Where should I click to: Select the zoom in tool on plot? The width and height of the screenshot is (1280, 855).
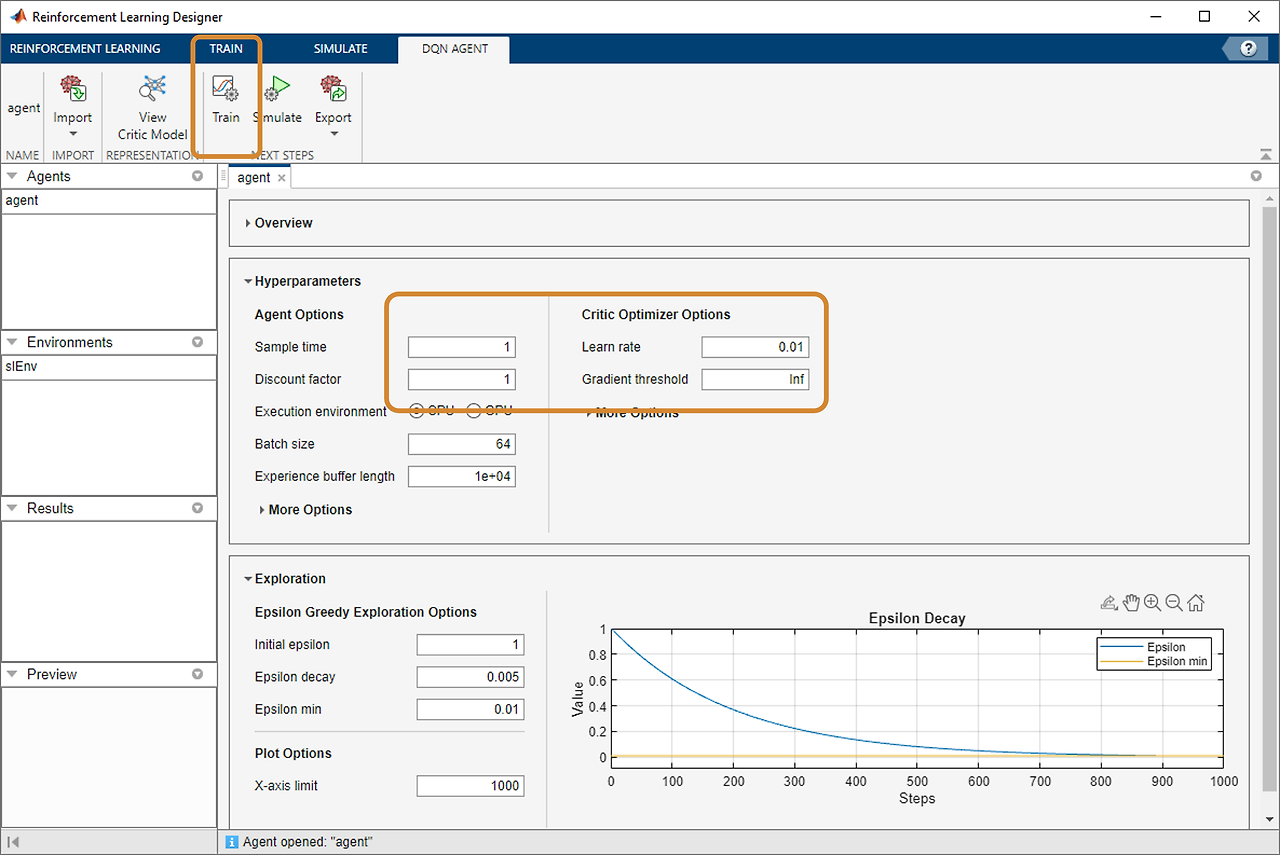[1152, 602]
